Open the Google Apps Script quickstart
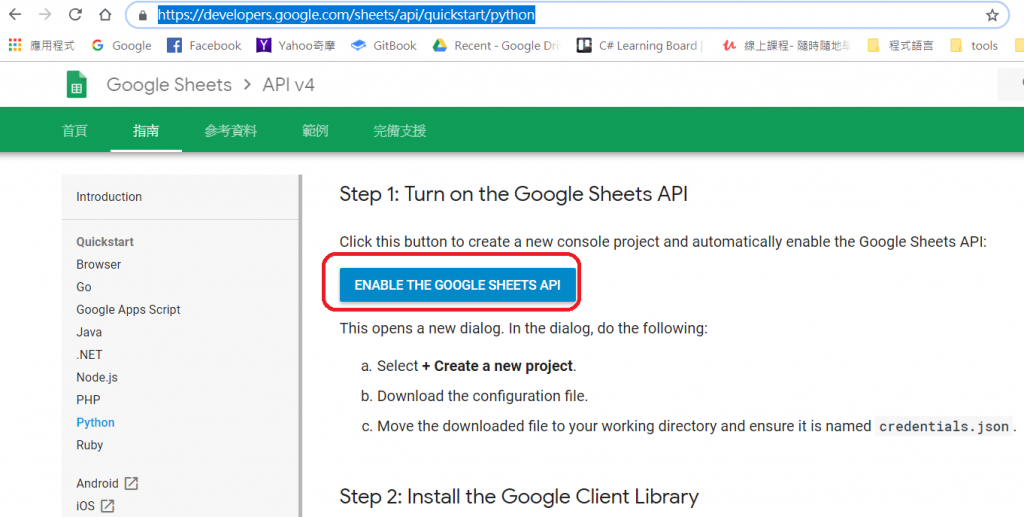Image resolution: width=1024 pixels, height=517 pixels. pos(128,309)
